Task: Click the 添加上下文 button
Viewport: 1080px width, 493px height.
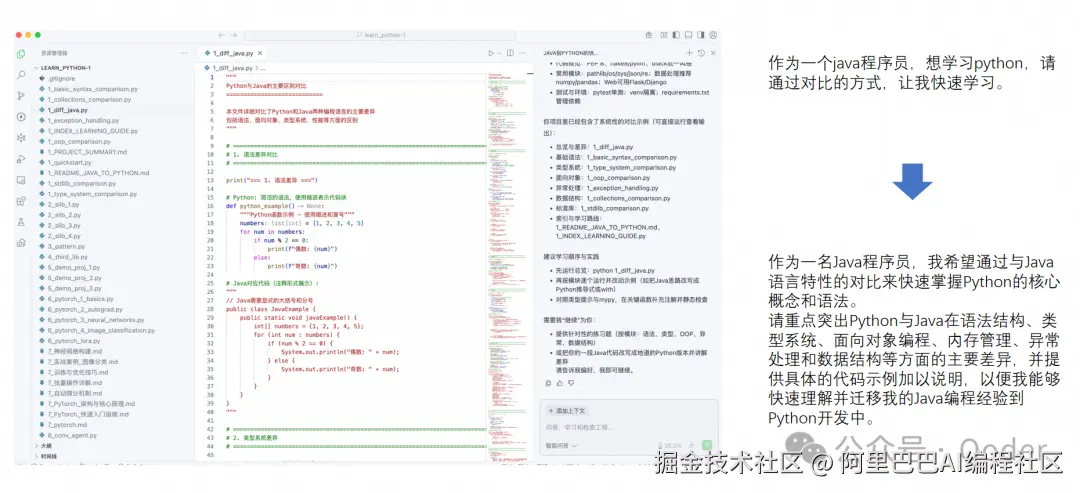Action: (566, 410)
